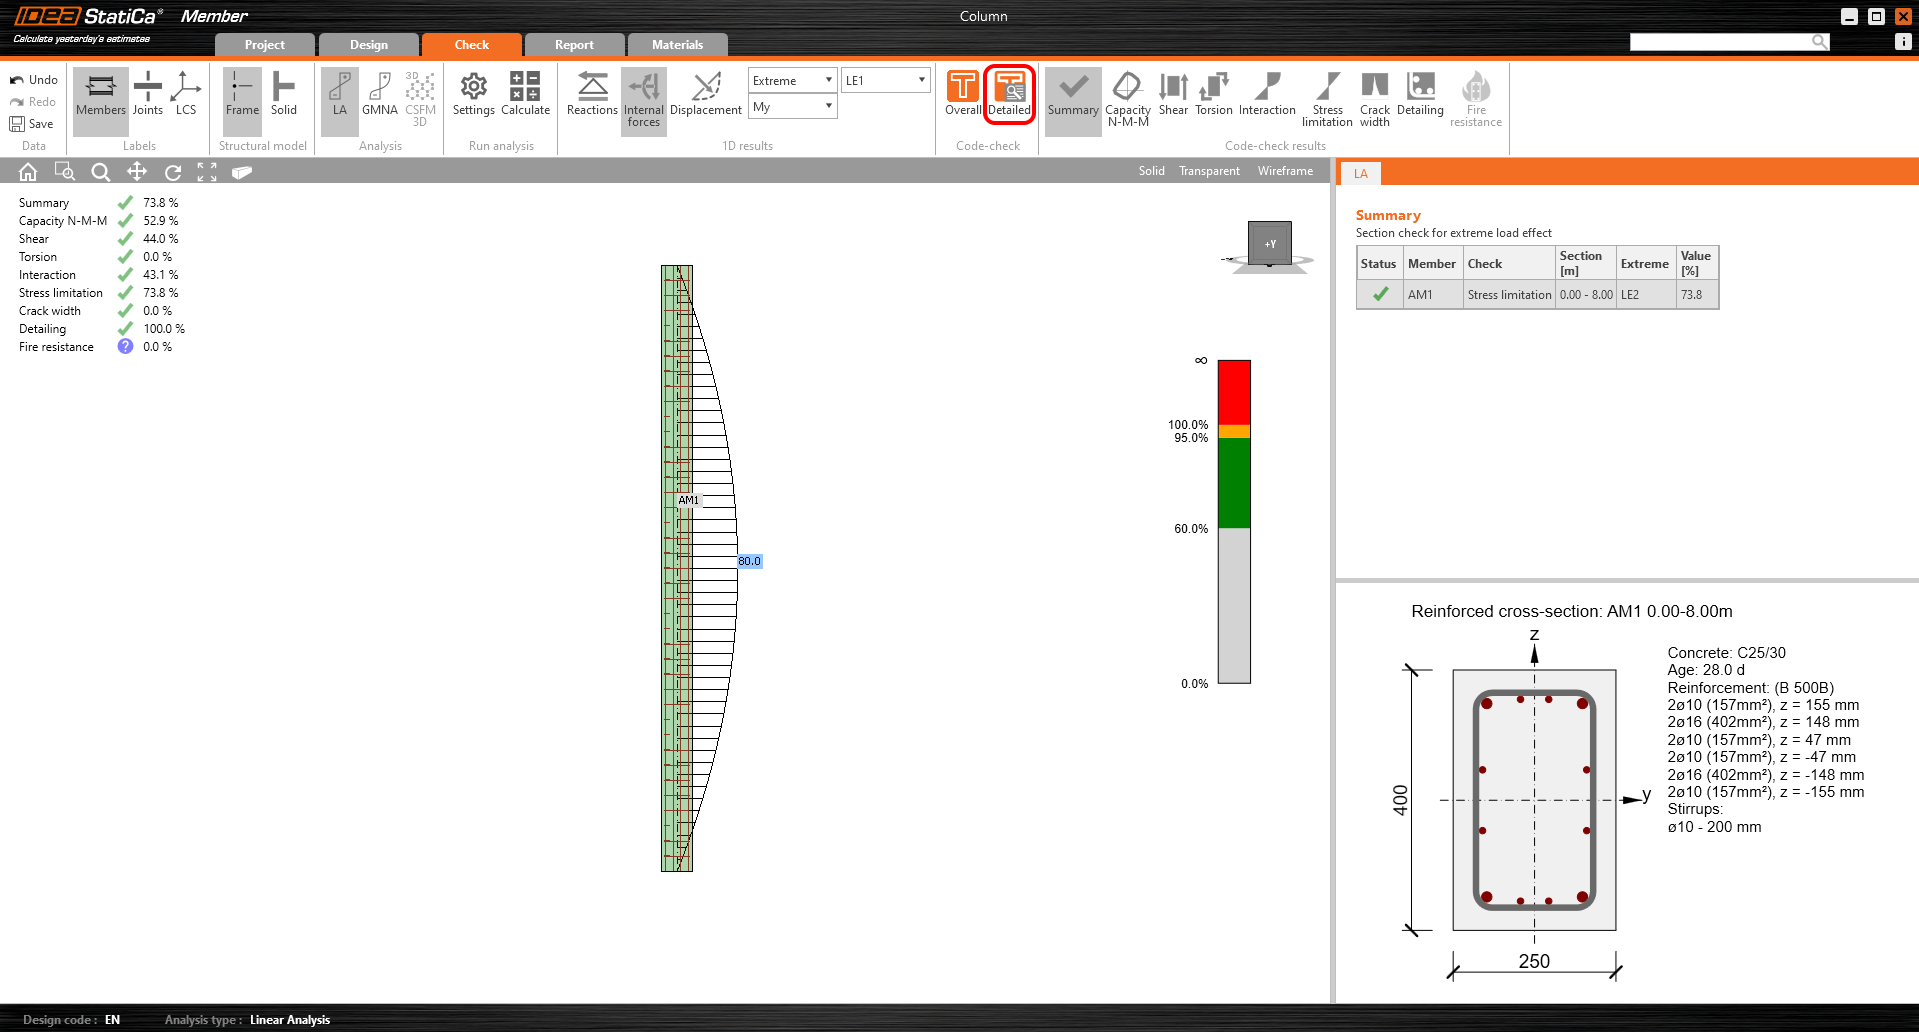The width and height of the screenshot is (1919, 1032).
Task: Click the home view icon
Action: [x=28, y=172]
